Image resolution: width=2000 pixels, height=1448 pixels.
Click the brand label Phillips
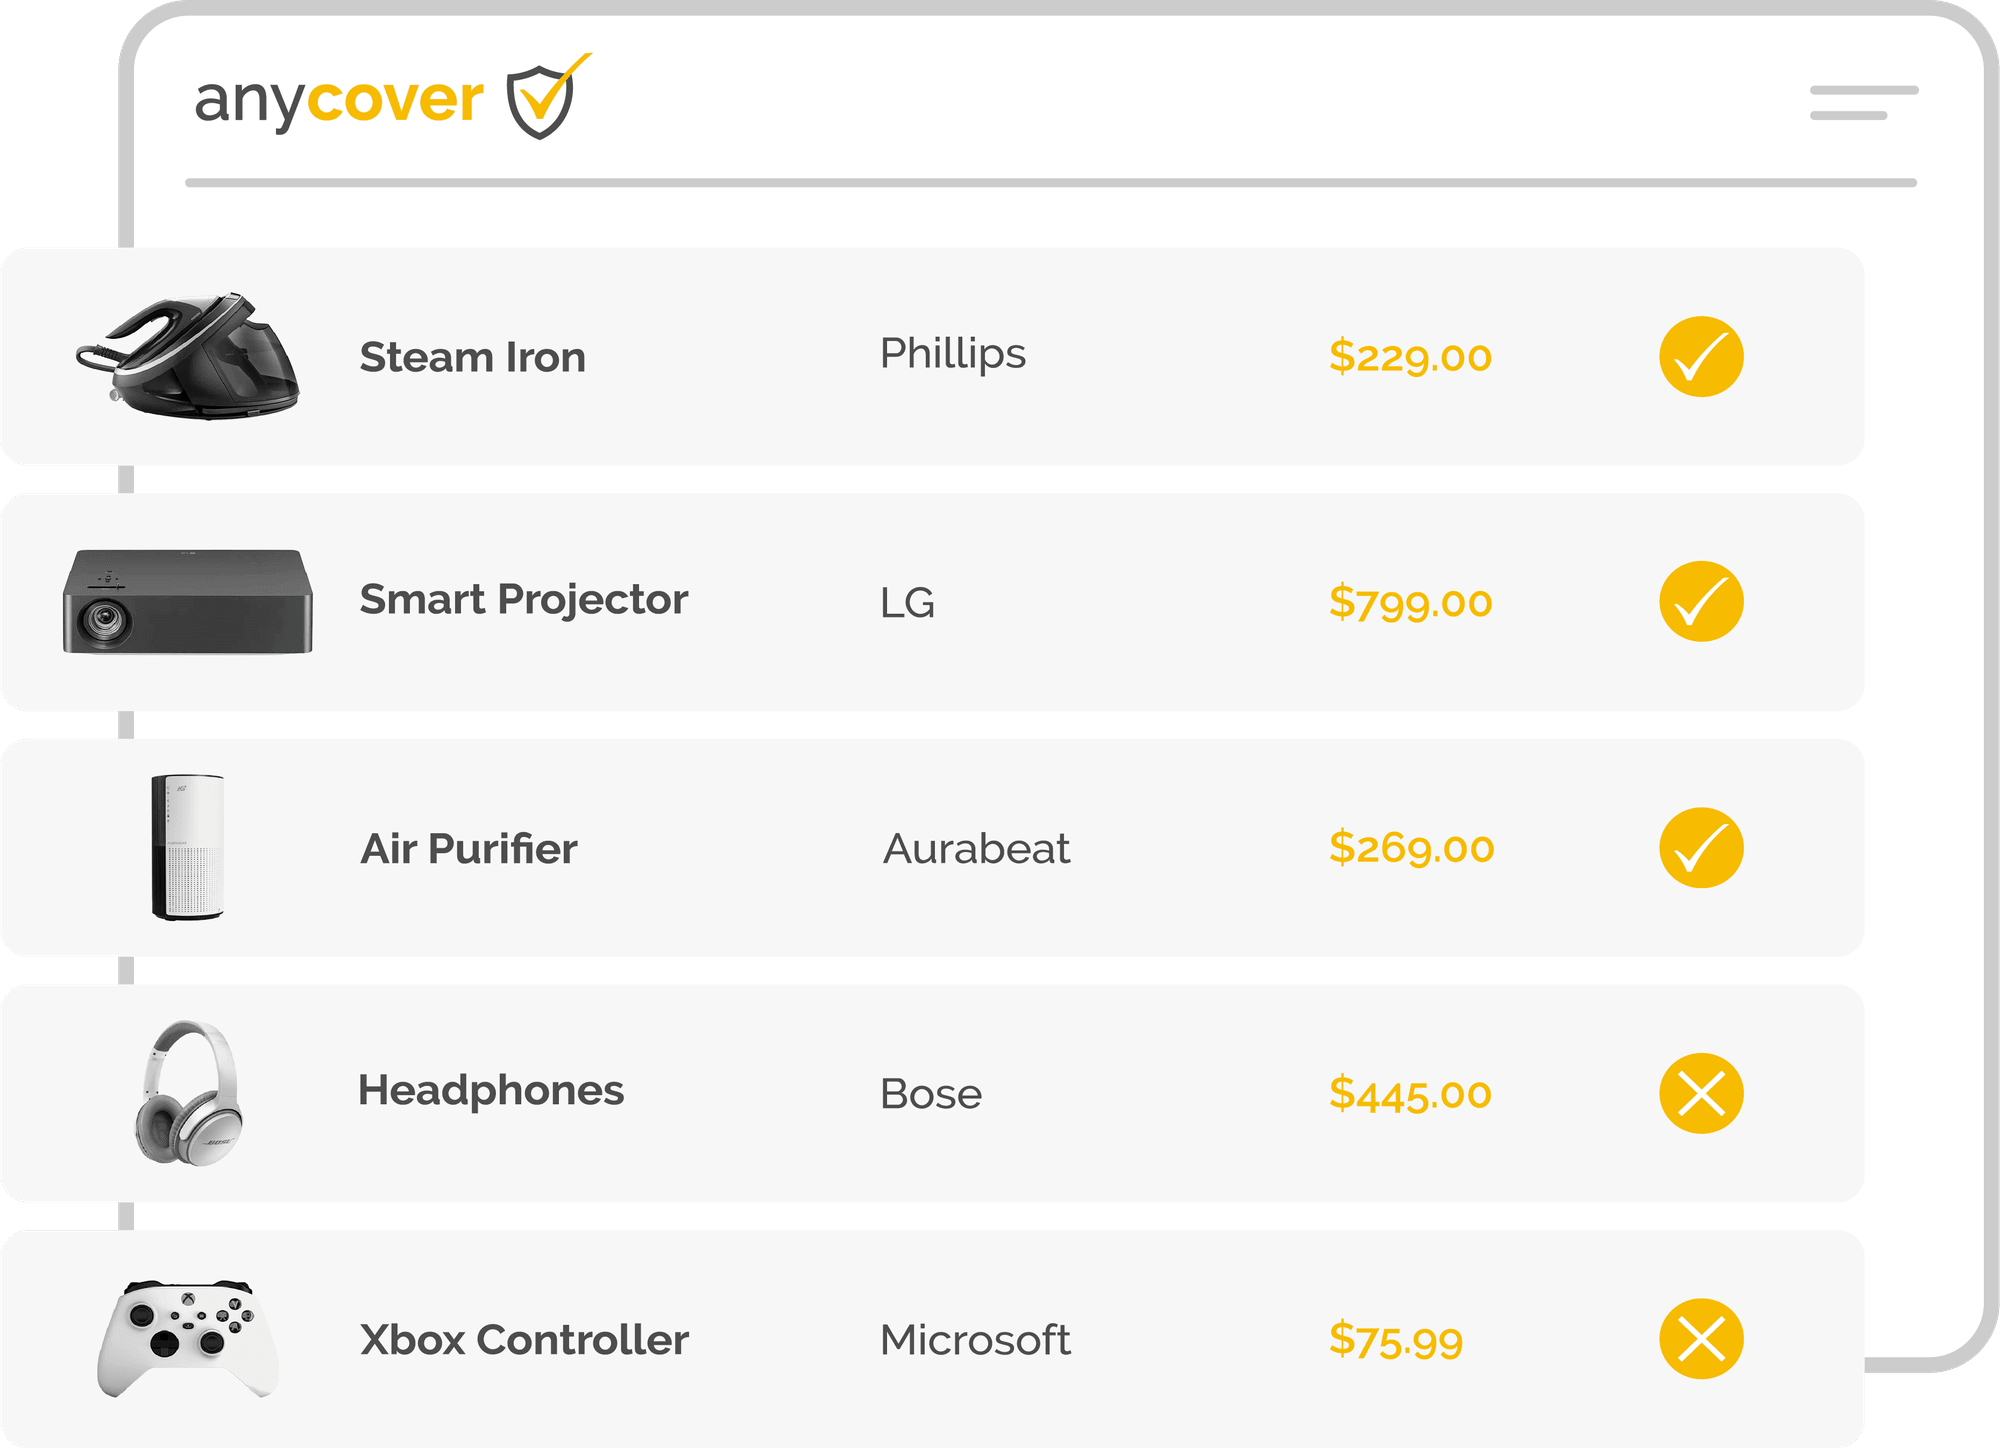(x=951, y=353)
